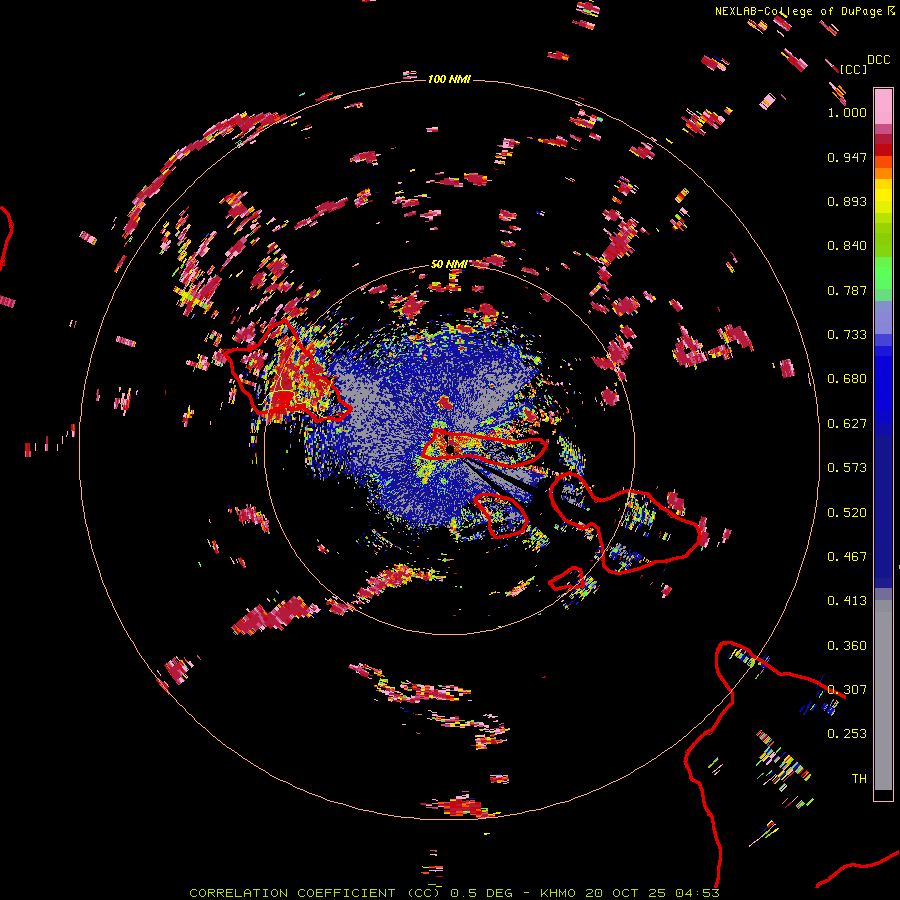
Task: Click the Correlation Coefficient title at the bottom
Action: click(455, 893)
